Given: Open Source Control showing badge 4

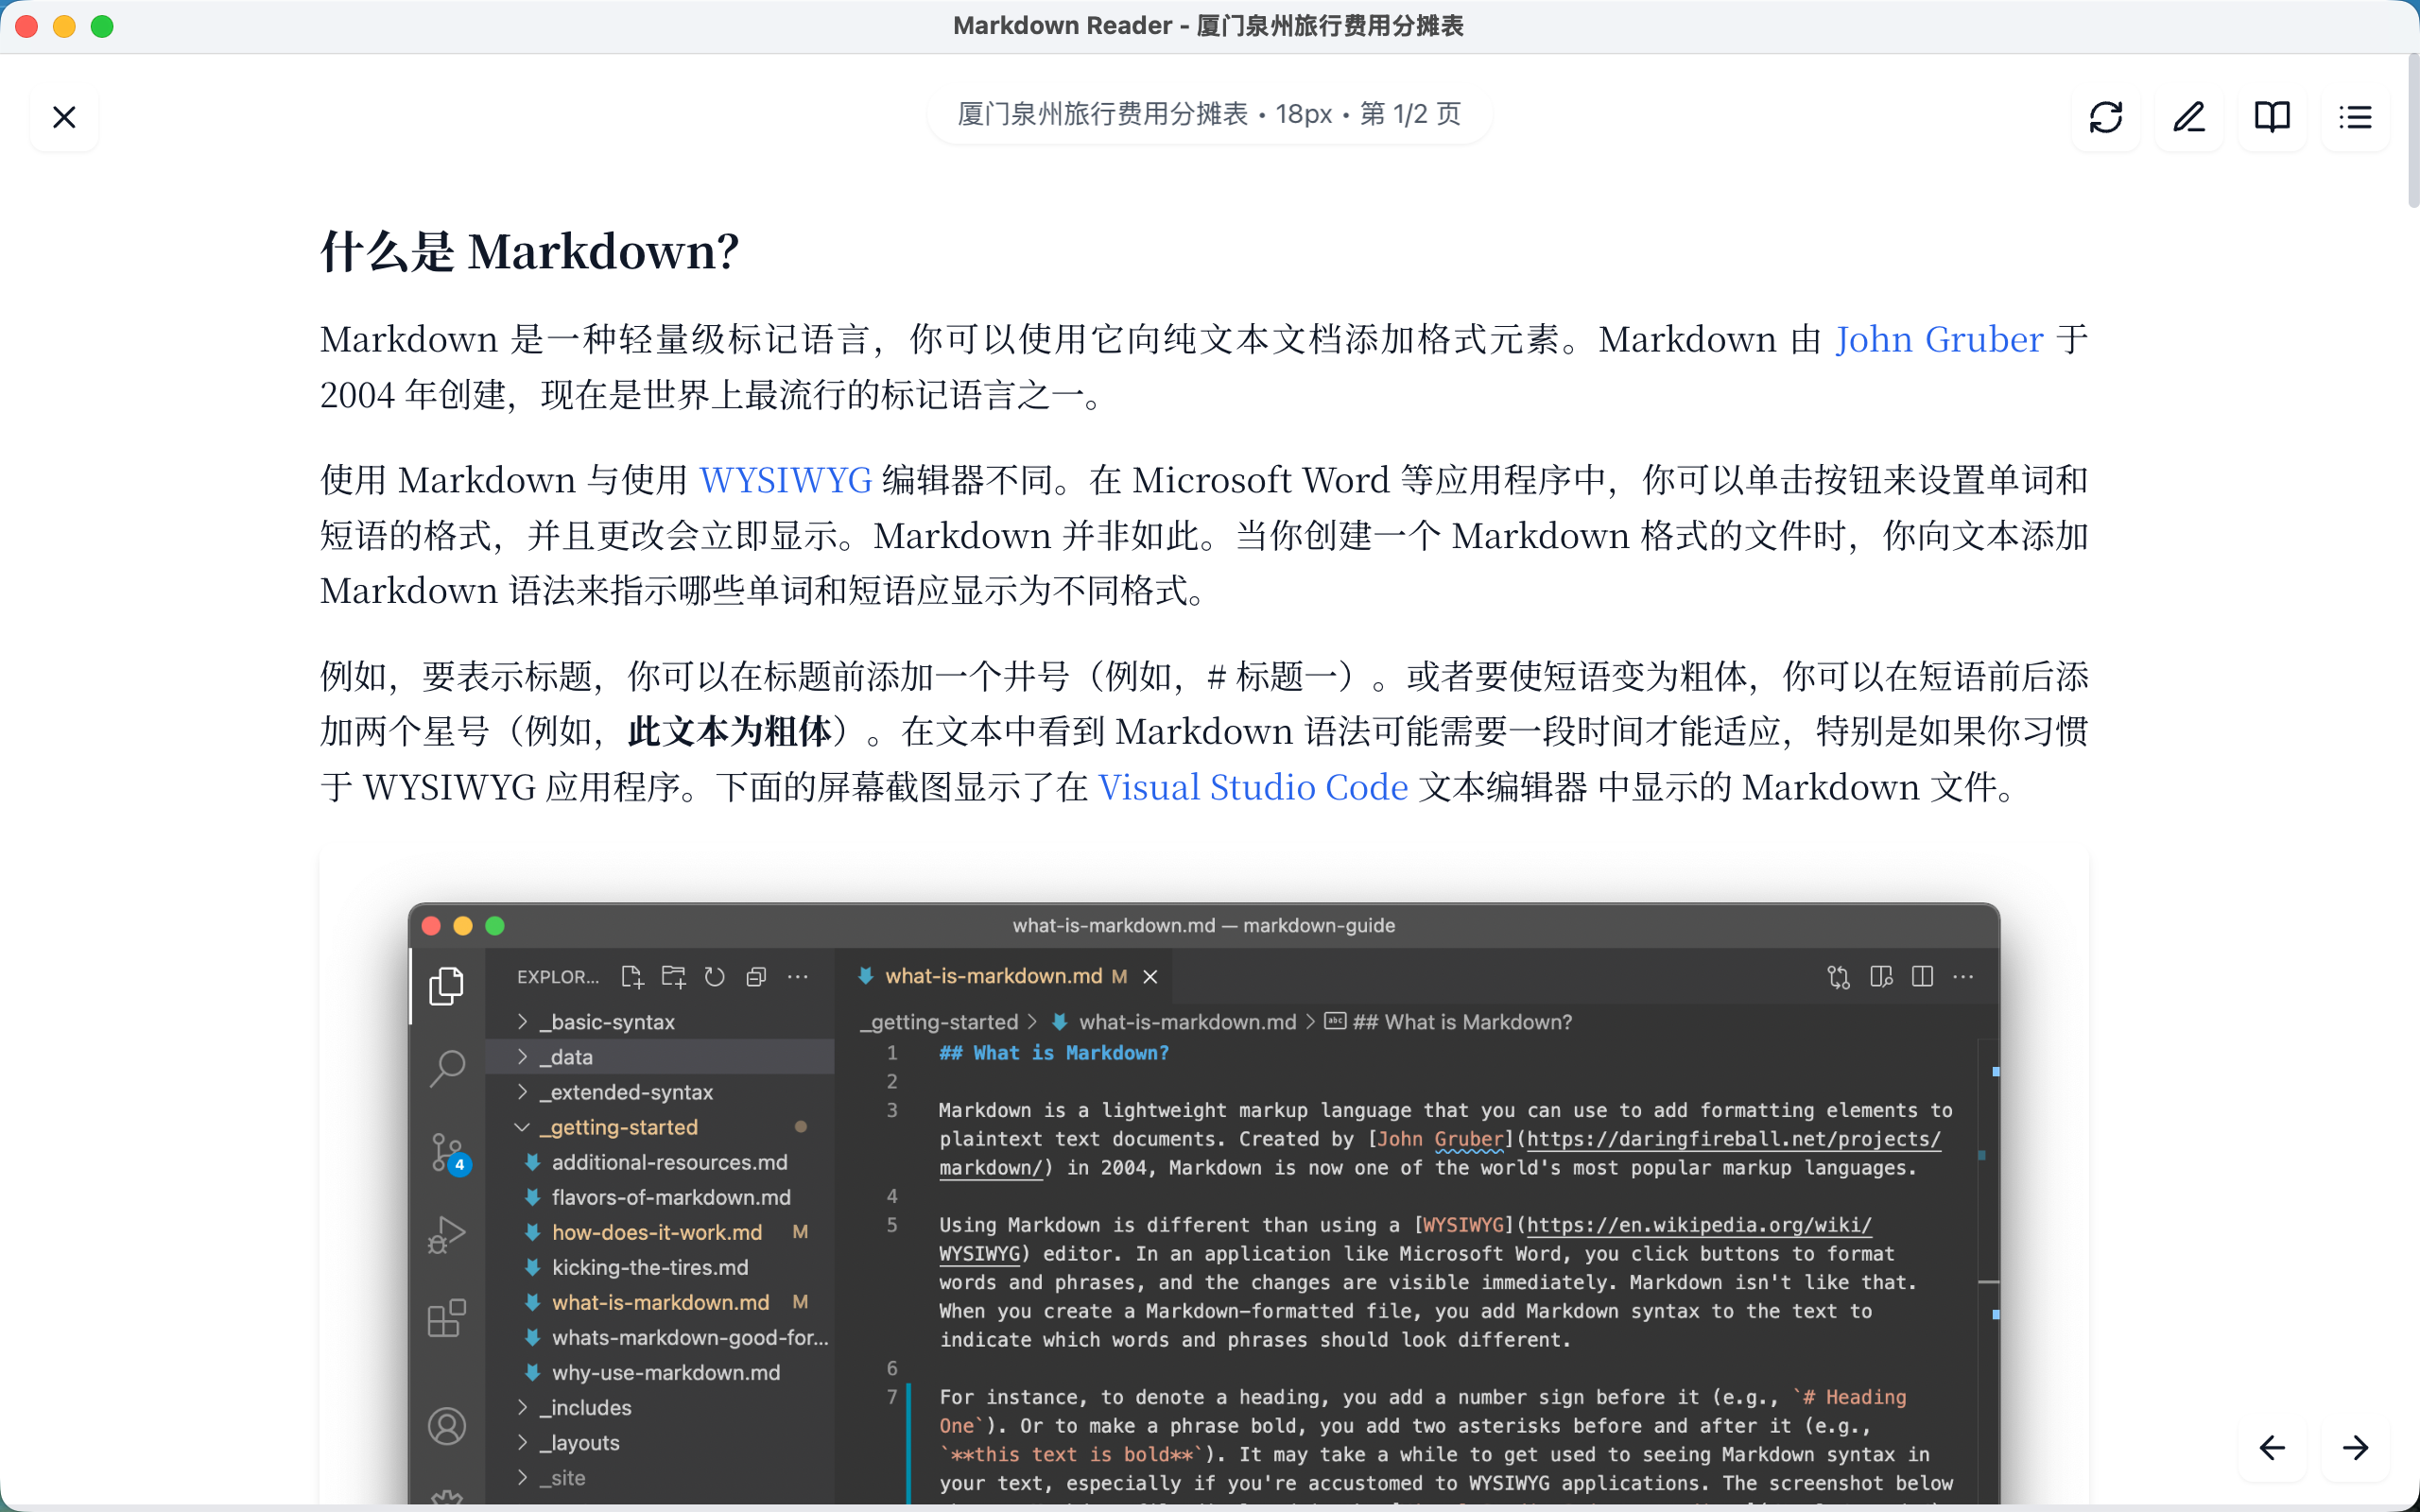Looking at the screenshot, I should (446, 1150).
